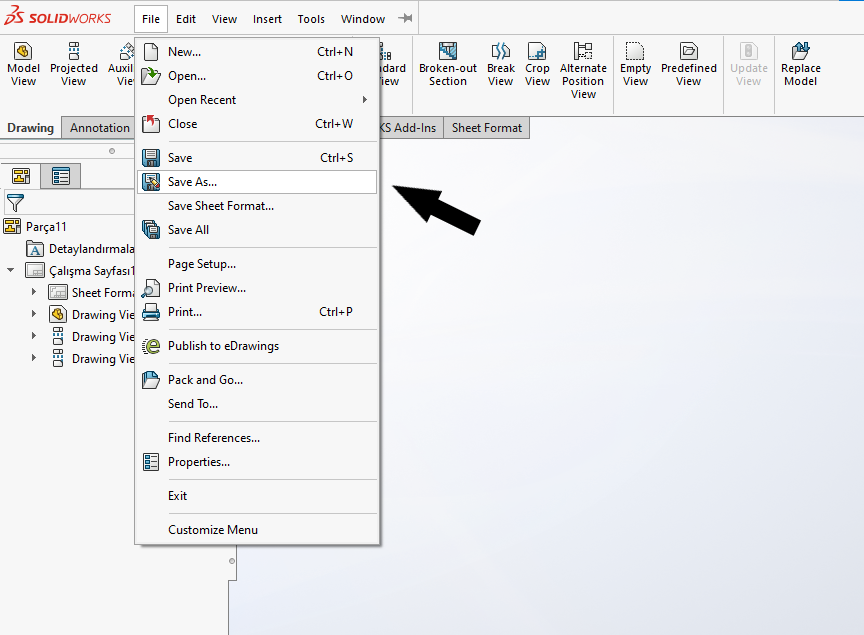Viewport: 864px width, 635px height.
Task: Click Customize Menu at bottom of File menu
Action: (213, 530)
